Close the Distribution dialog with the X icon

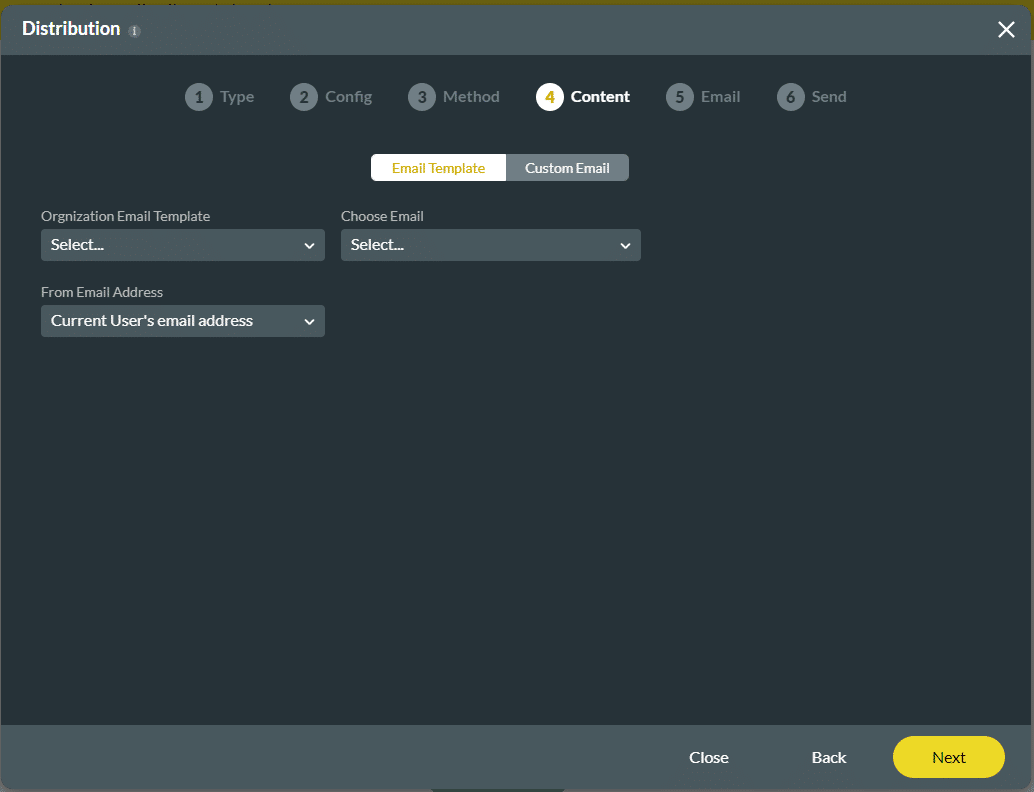pos(1006,30)
